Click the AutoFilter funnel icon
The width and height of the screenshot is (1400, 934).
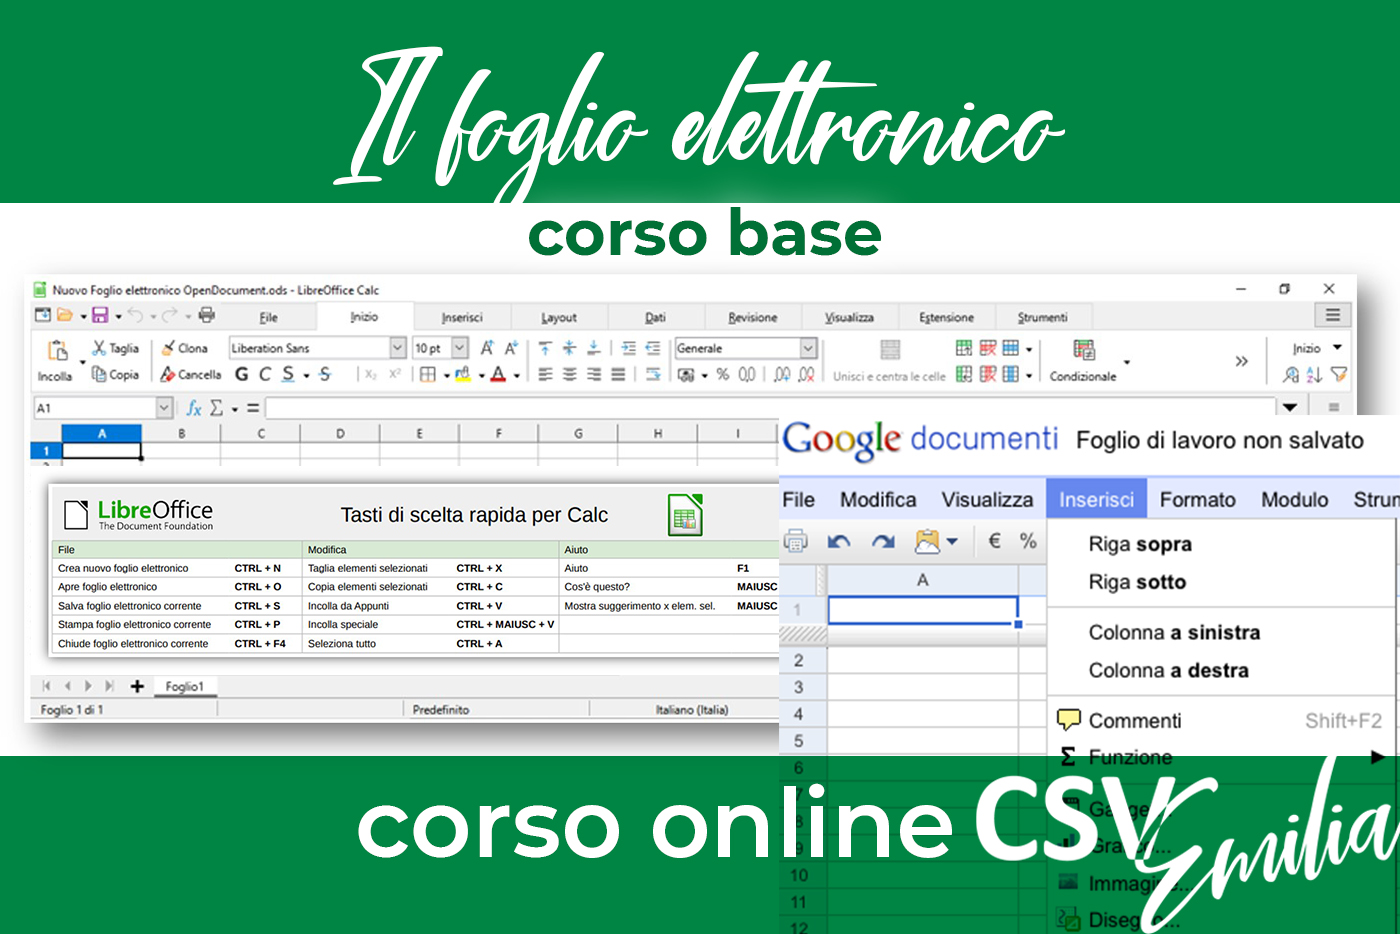click(x=1339, y=374)
